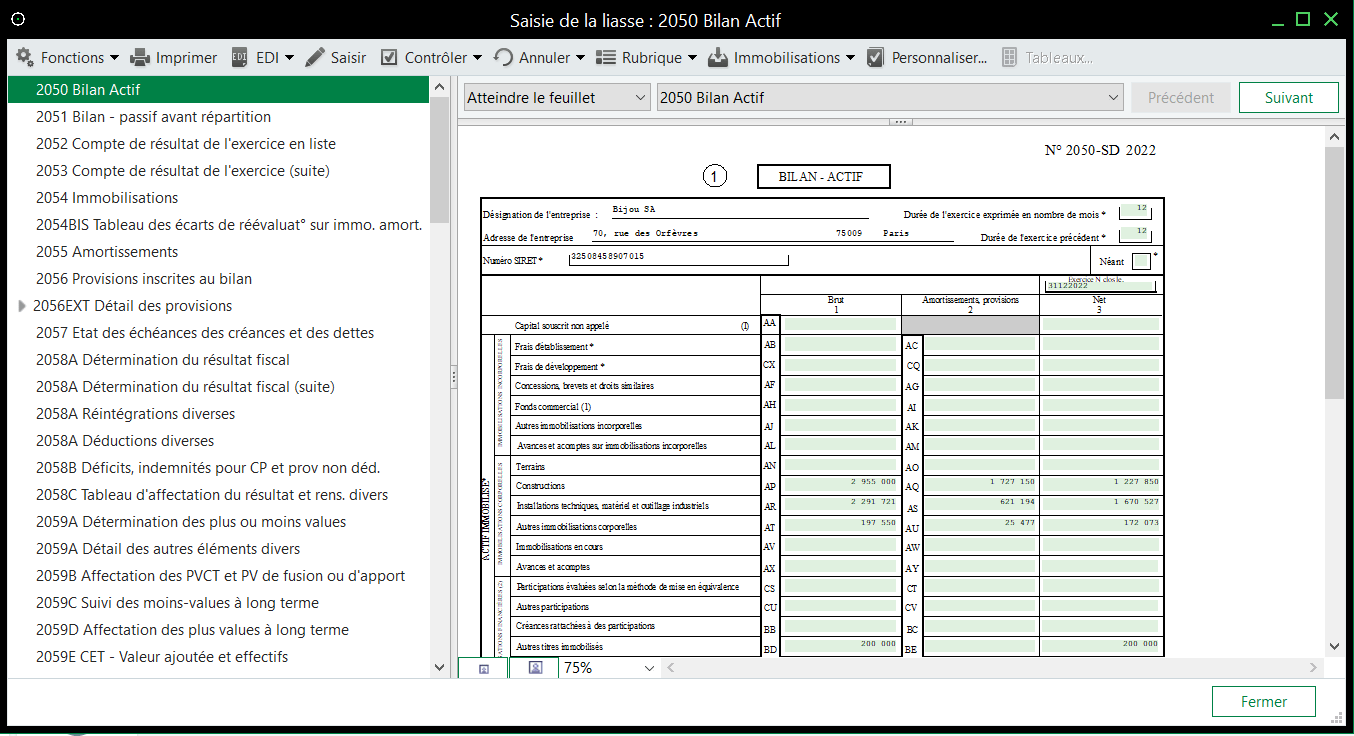Click left list scroll down arrow
1354x736 pixels.
pyautogui.click(x=440, y=667)
